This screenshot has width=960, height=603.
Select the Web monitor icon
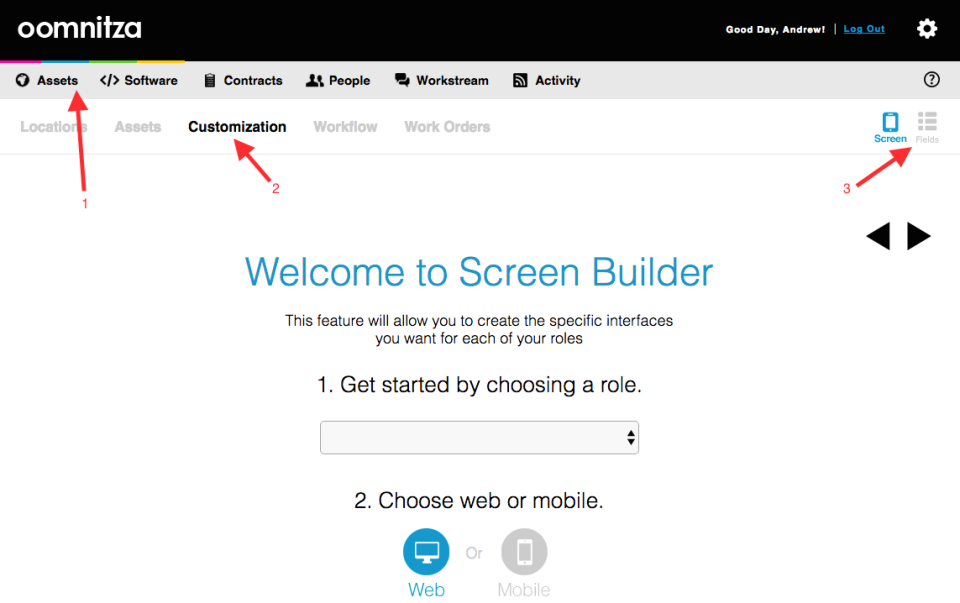tap(426, 552)
